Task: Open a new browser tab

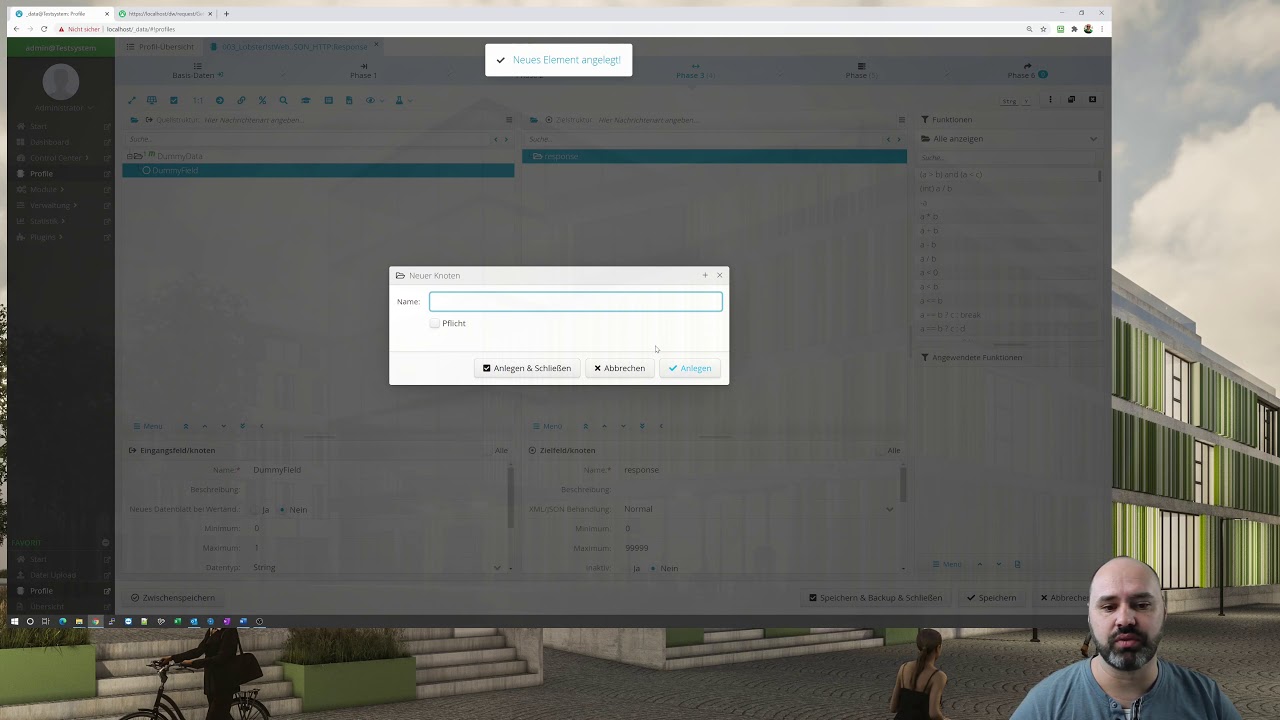Action: coord(226,14)
